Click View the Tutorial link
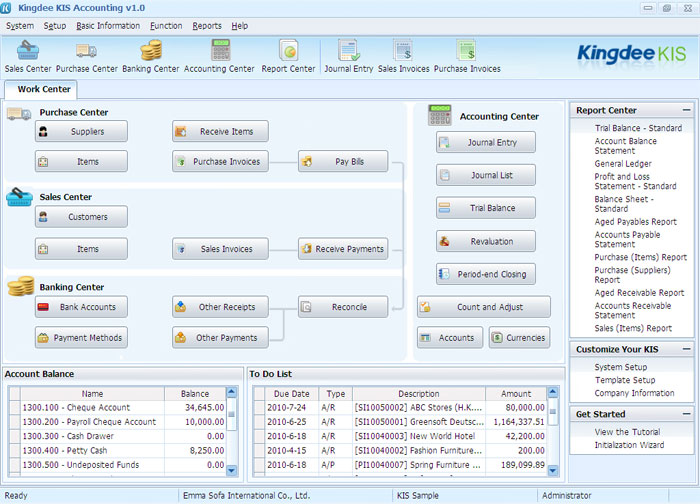The image size is (700, 504). tap(627, 432)
